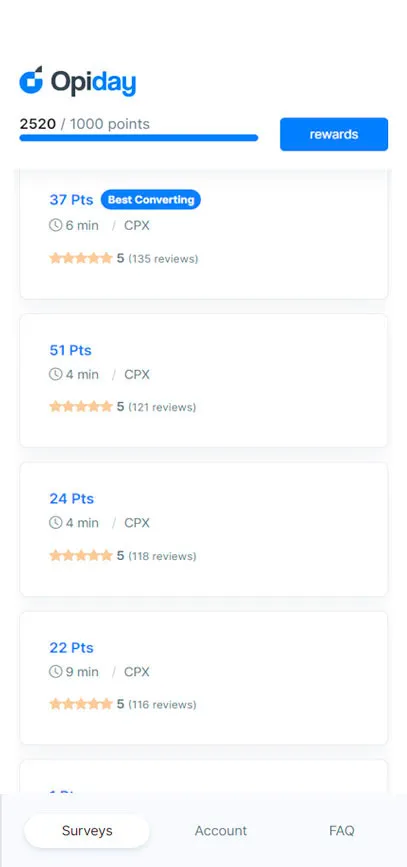Click the clock icon on 37 Pts survey
This screenshot has height=867, width=407.
[x=55, y=226]
